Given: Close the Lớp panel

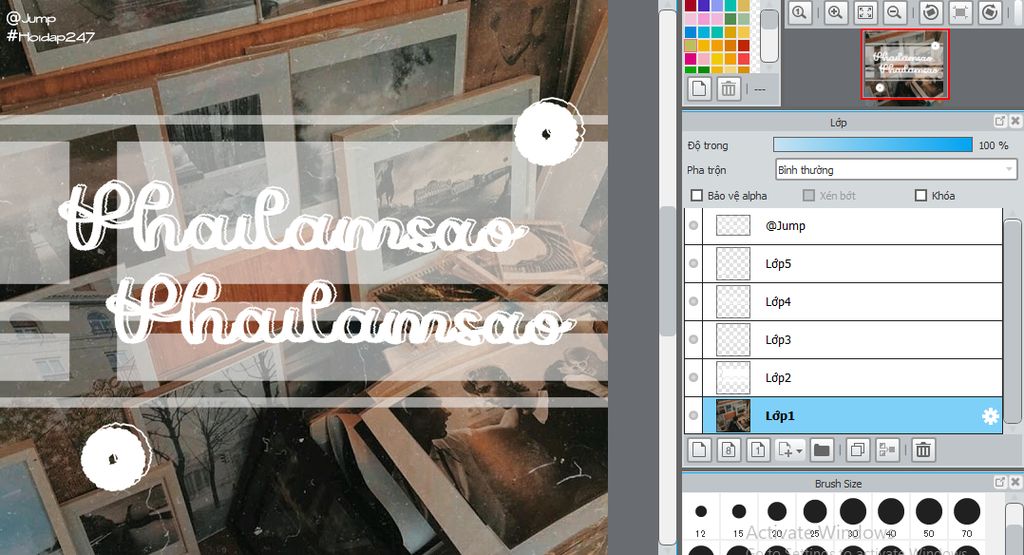Looking at the screenshot, I should 1015,121.
